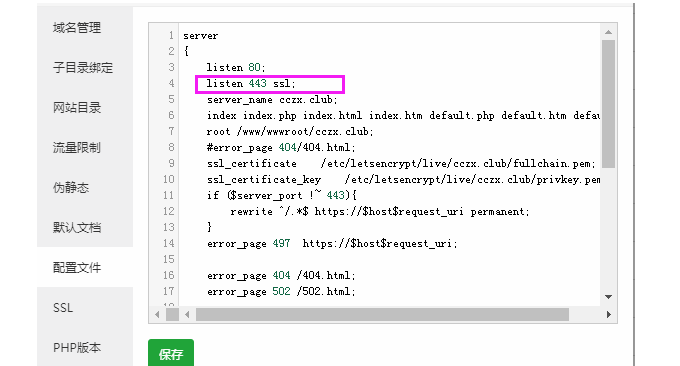Click the "server_name cczx.club;" line

coord(272,99)
